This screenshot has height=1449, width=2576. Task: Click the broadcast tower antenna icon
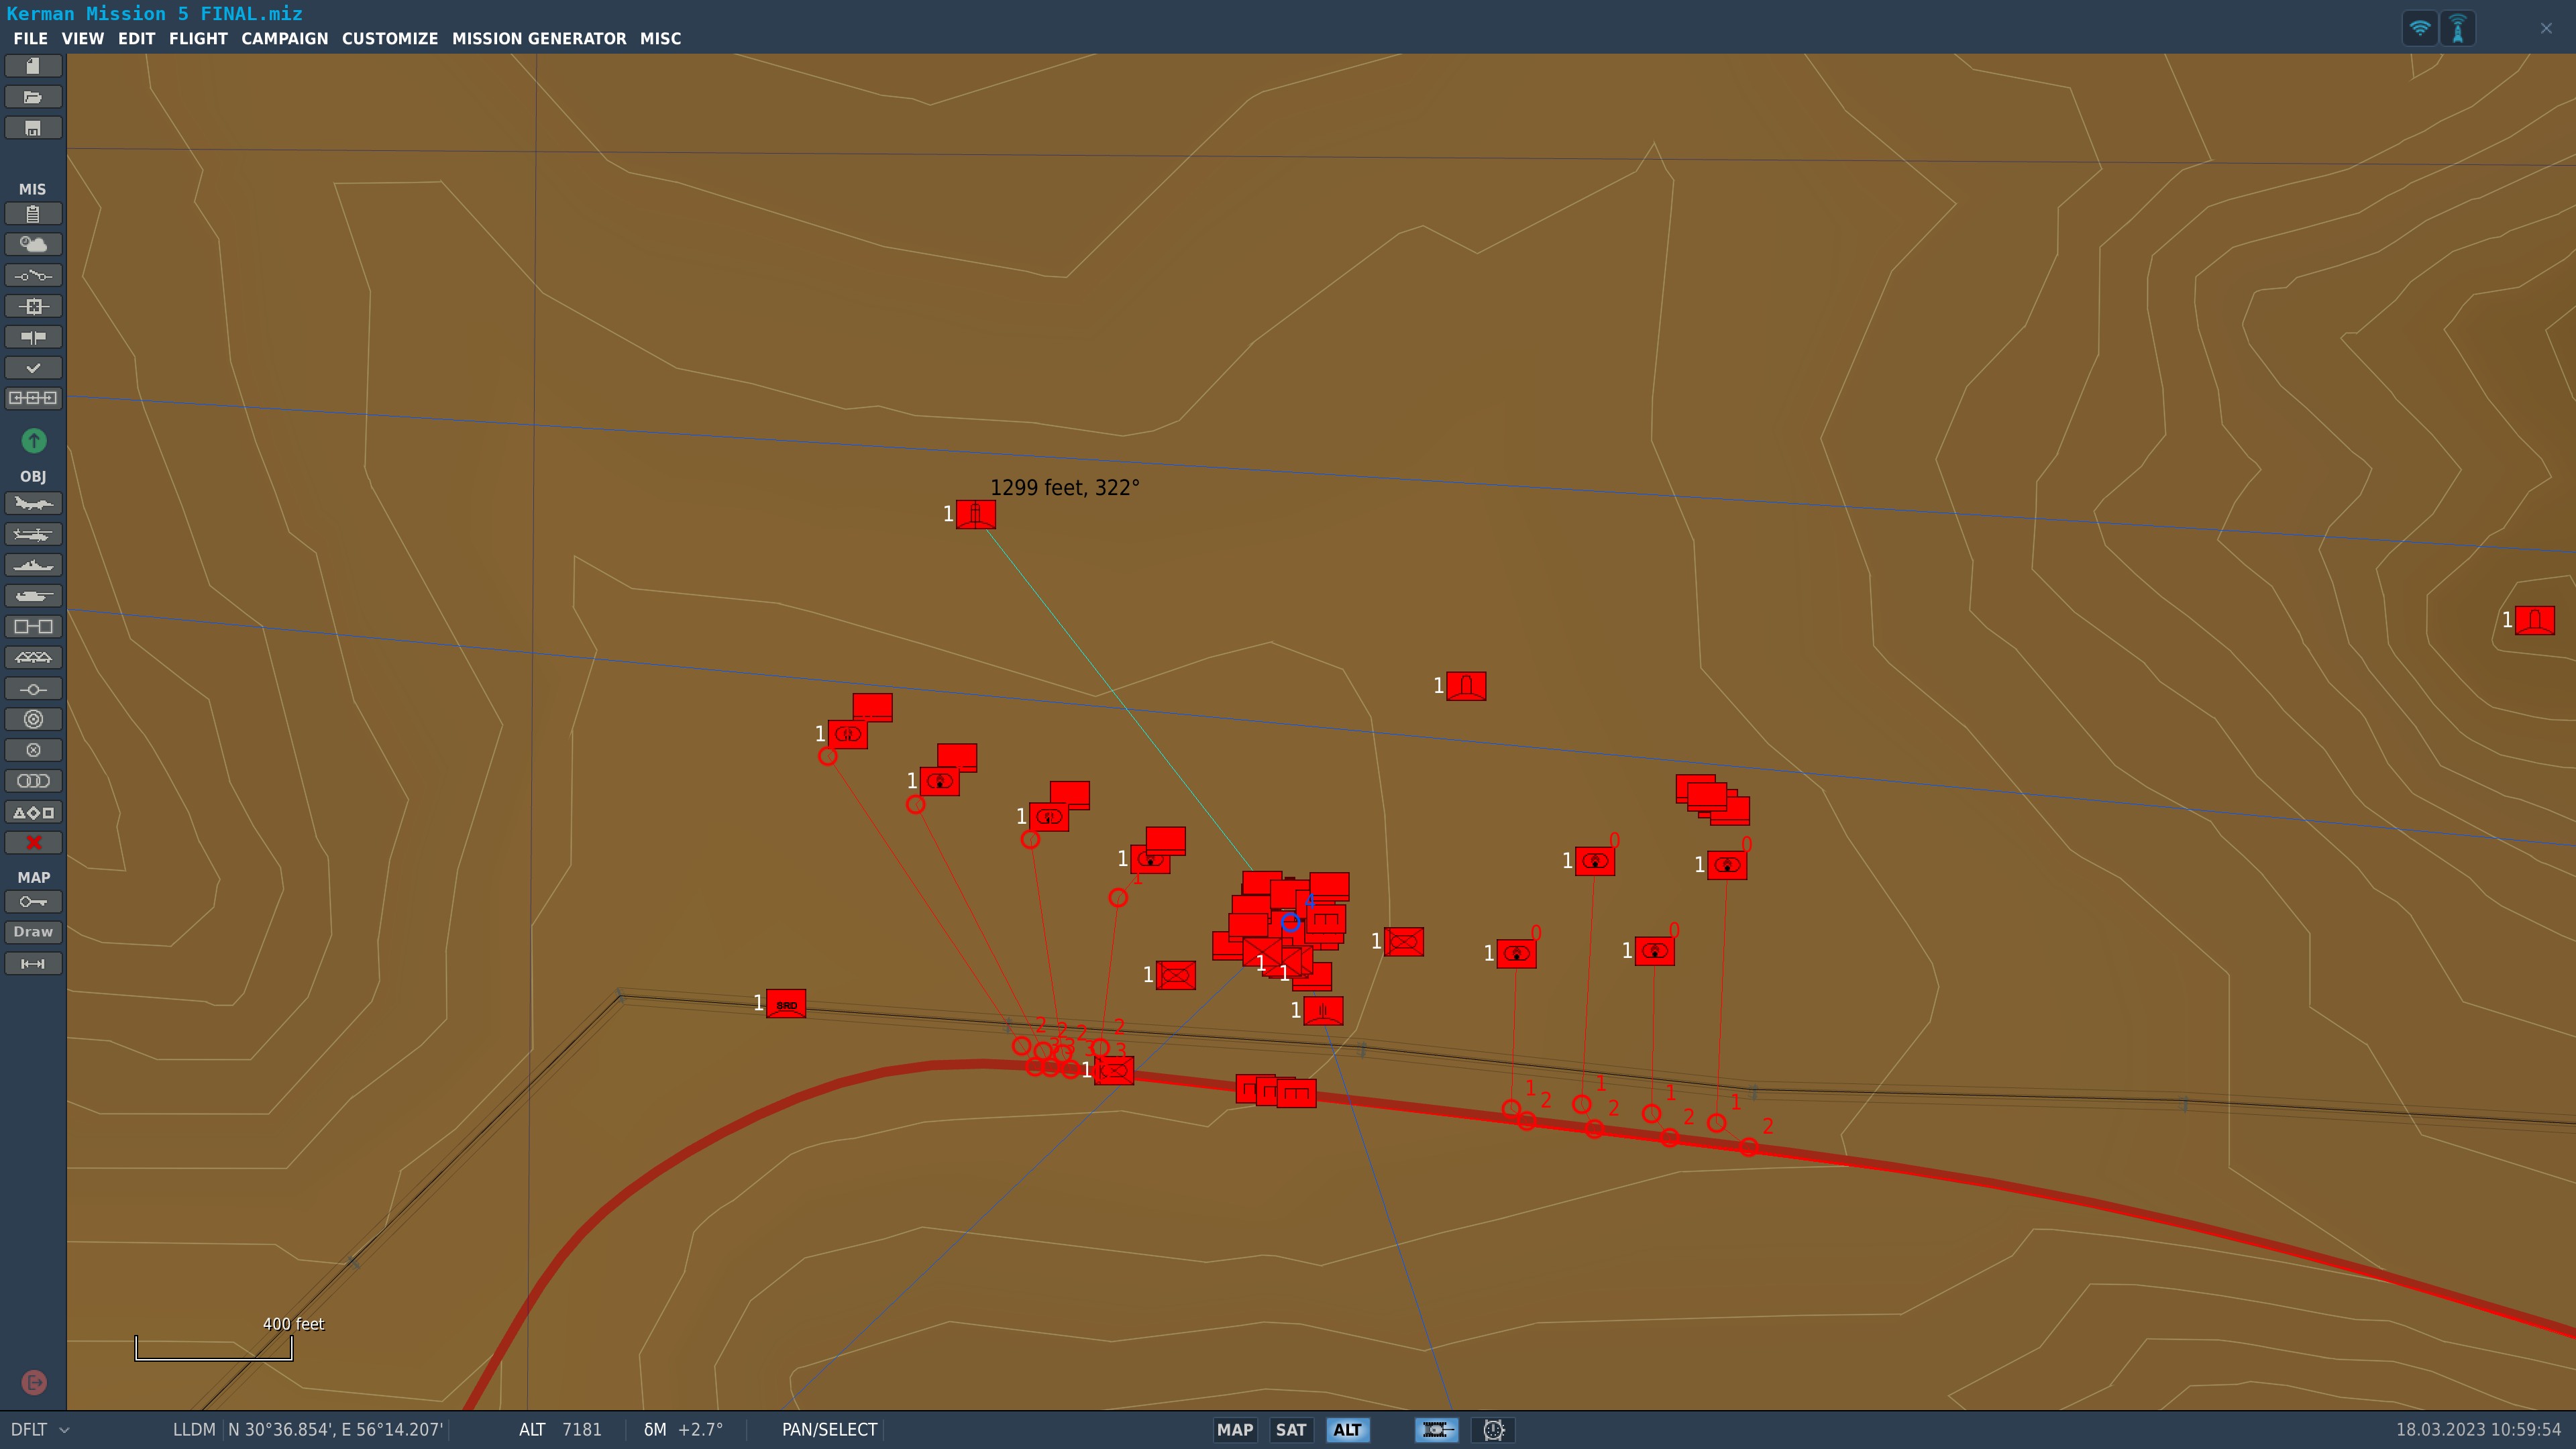(2458, 28)
